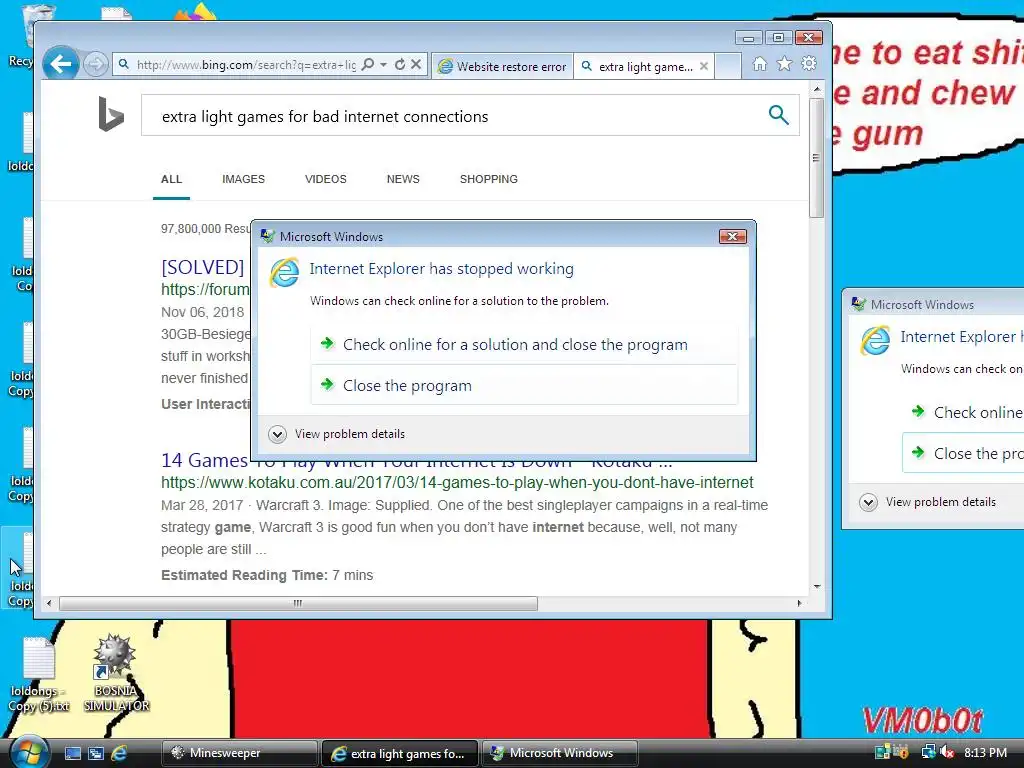Viewport: 1024px width, 768px height.
Task: Maximize the Internet Explorer window
Action: (x=778, y=38)
